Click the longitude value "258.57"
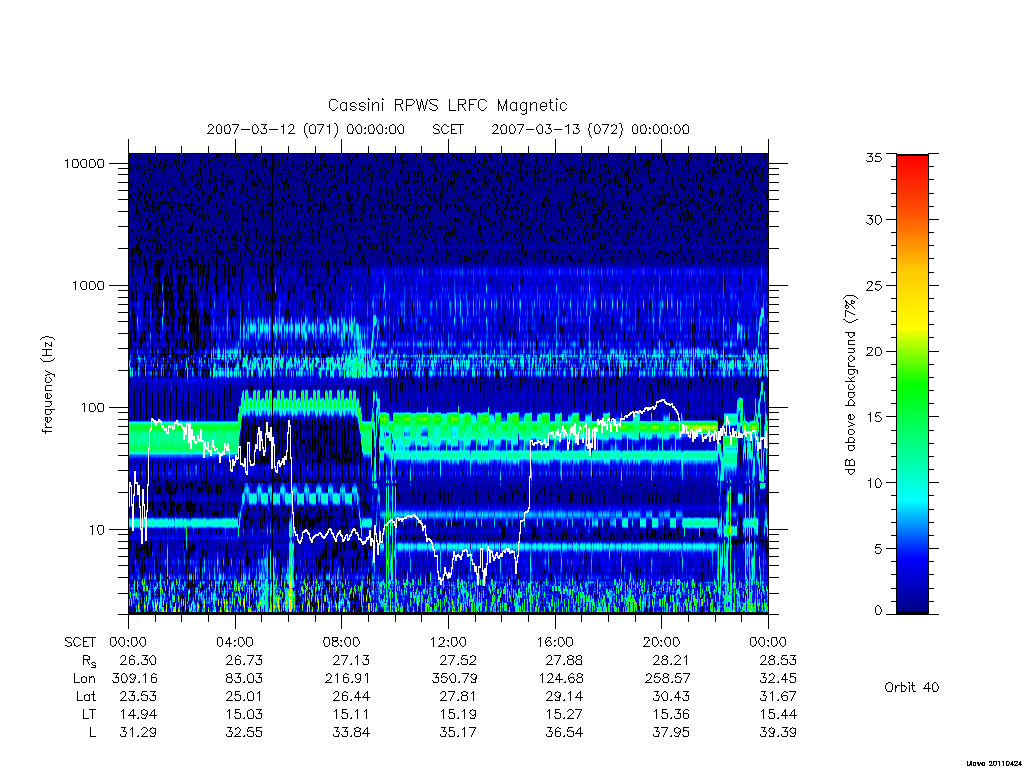Viewport: 1024px width, 768px height. coord(667,679)
